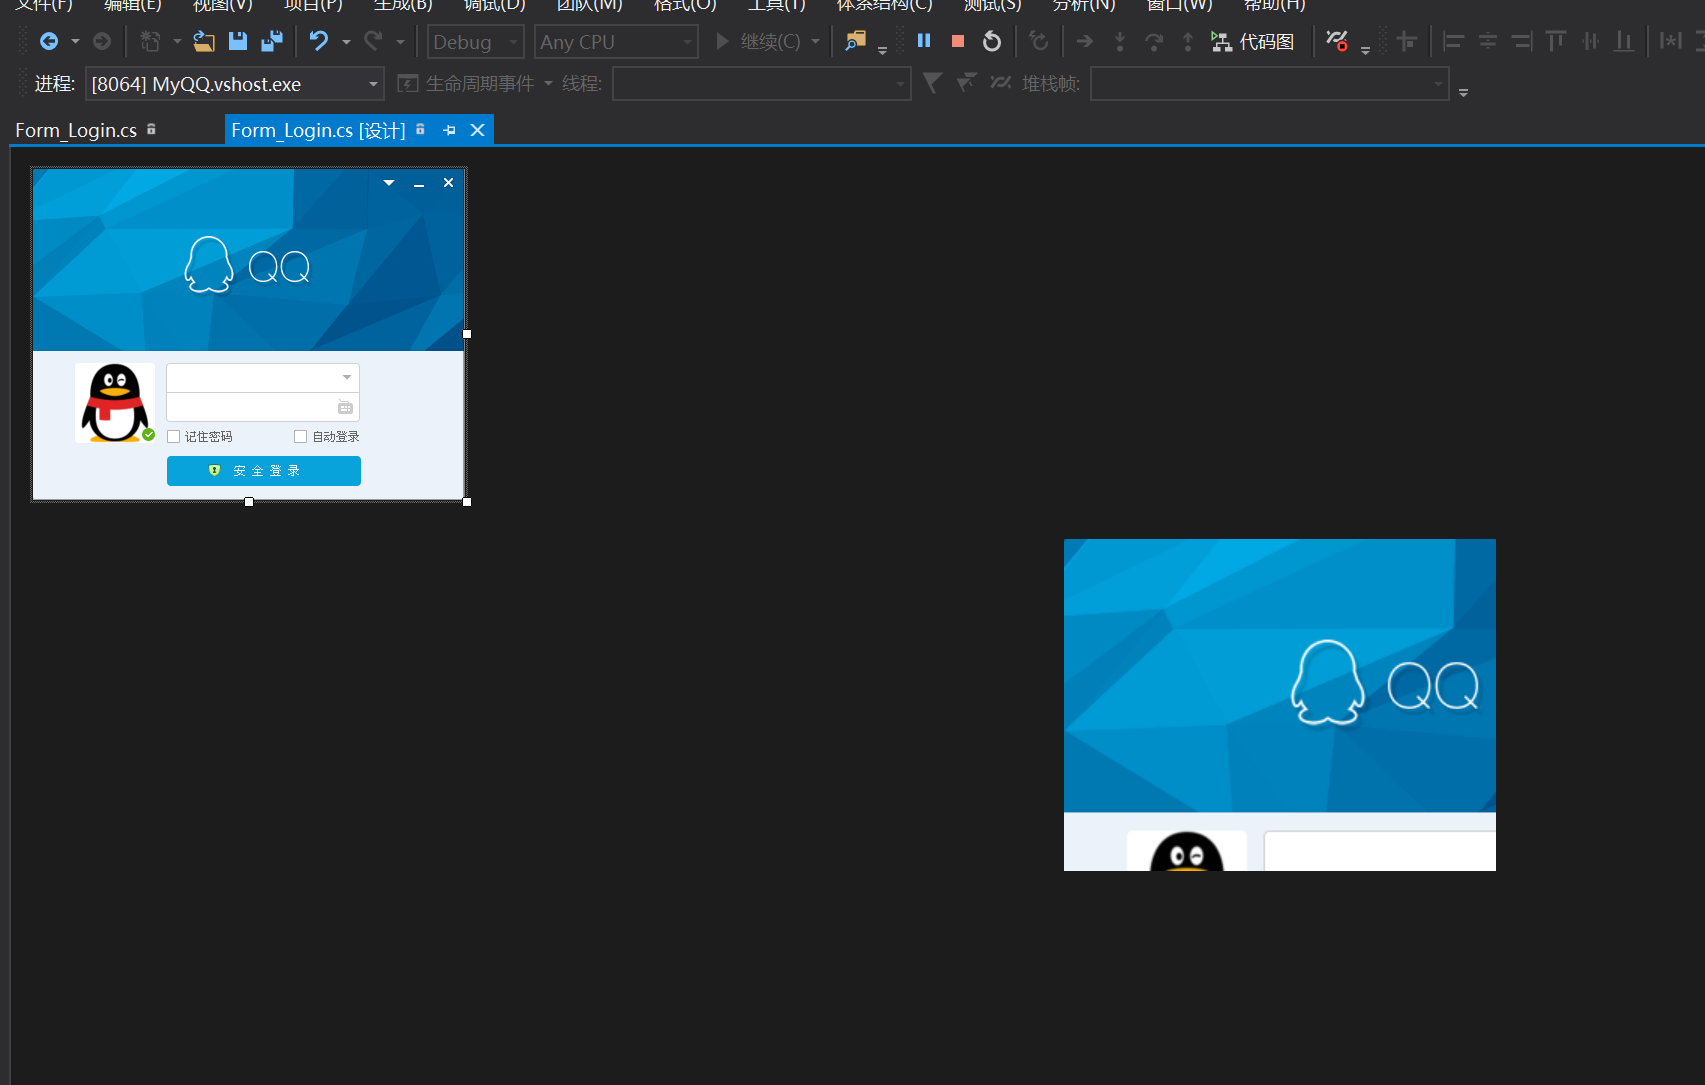Open the 测试(S) menu
The height and width of the screenshot is (1085, 1705).
[992, 6]
